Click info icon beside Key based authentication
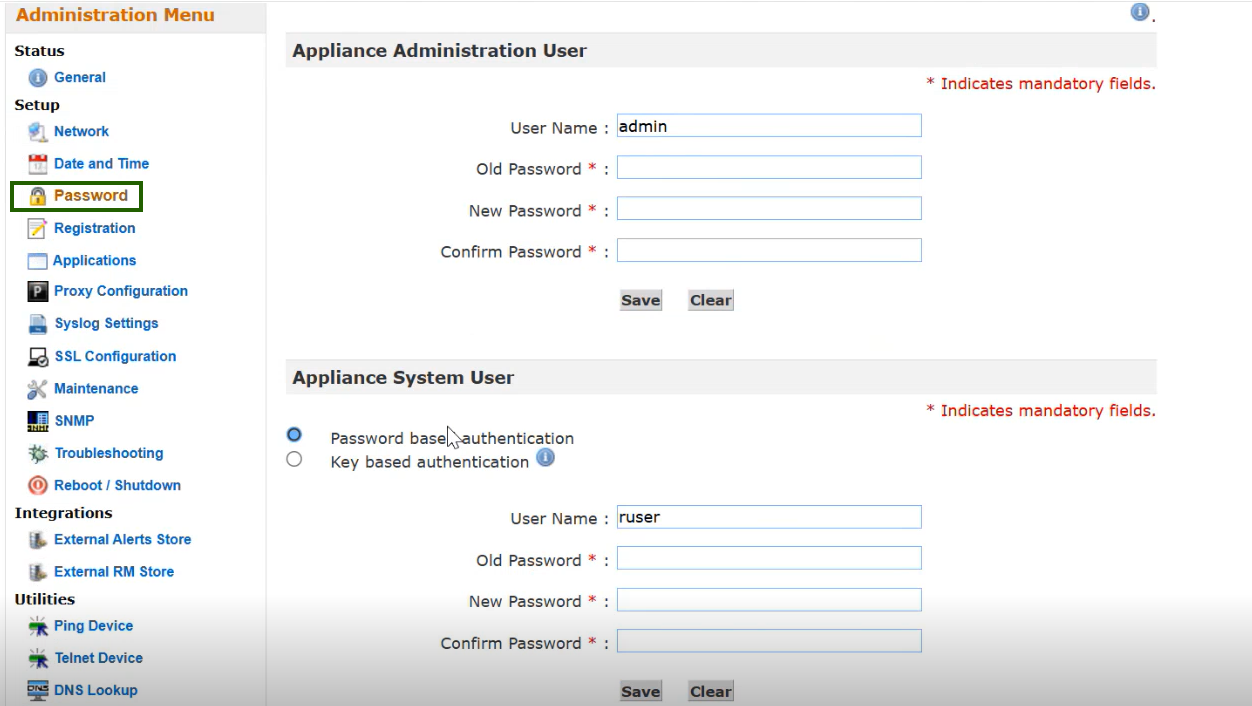Screen dimensions: 1252x706 (x=545, y=458)
